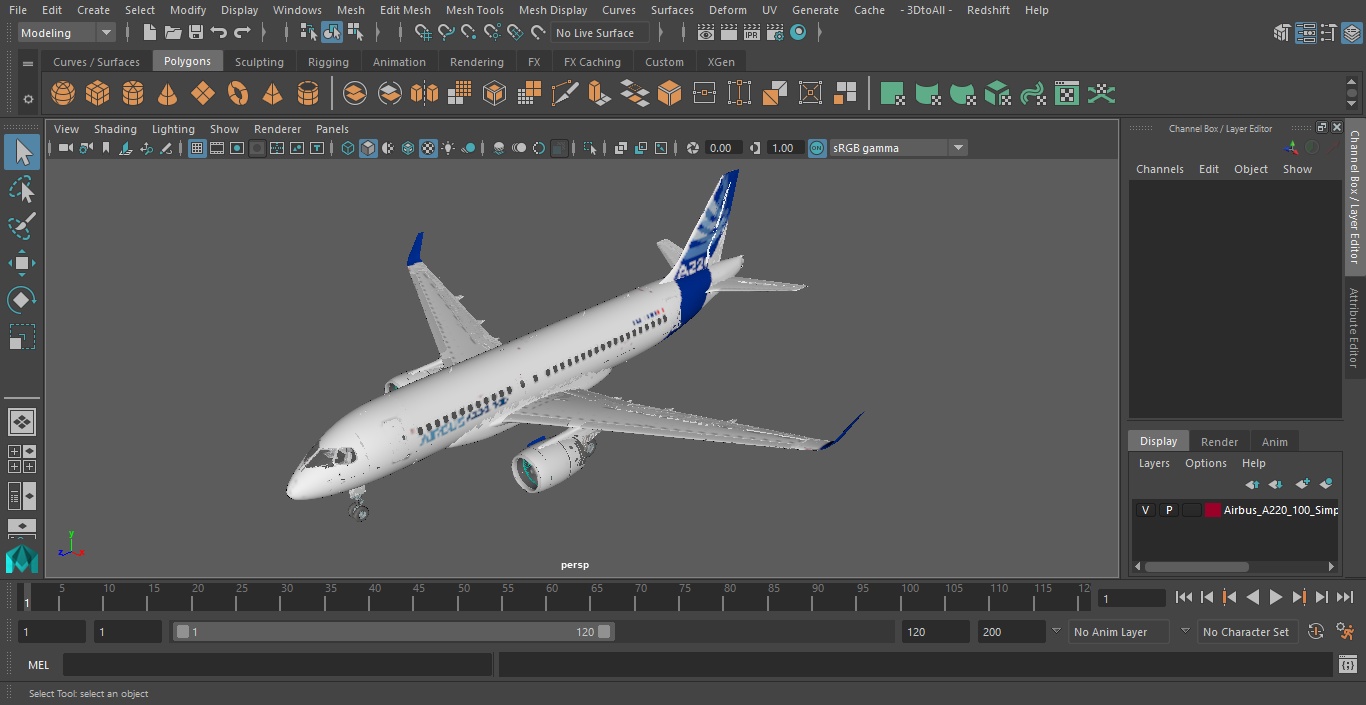1366x705 pixels.
Task: Click the Airbus_A220 layer color swatch
Action: point(1213,510)
